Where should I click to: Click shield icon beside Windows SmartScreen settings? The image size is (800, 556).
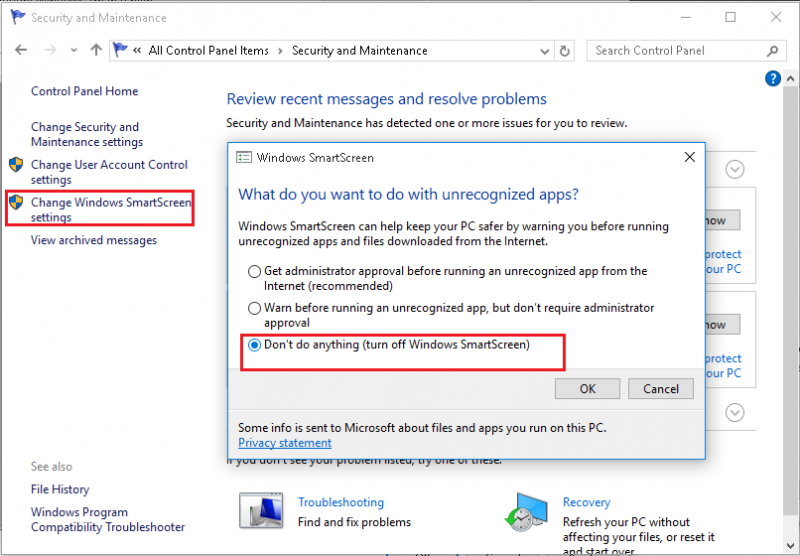[x=16, y=202]
